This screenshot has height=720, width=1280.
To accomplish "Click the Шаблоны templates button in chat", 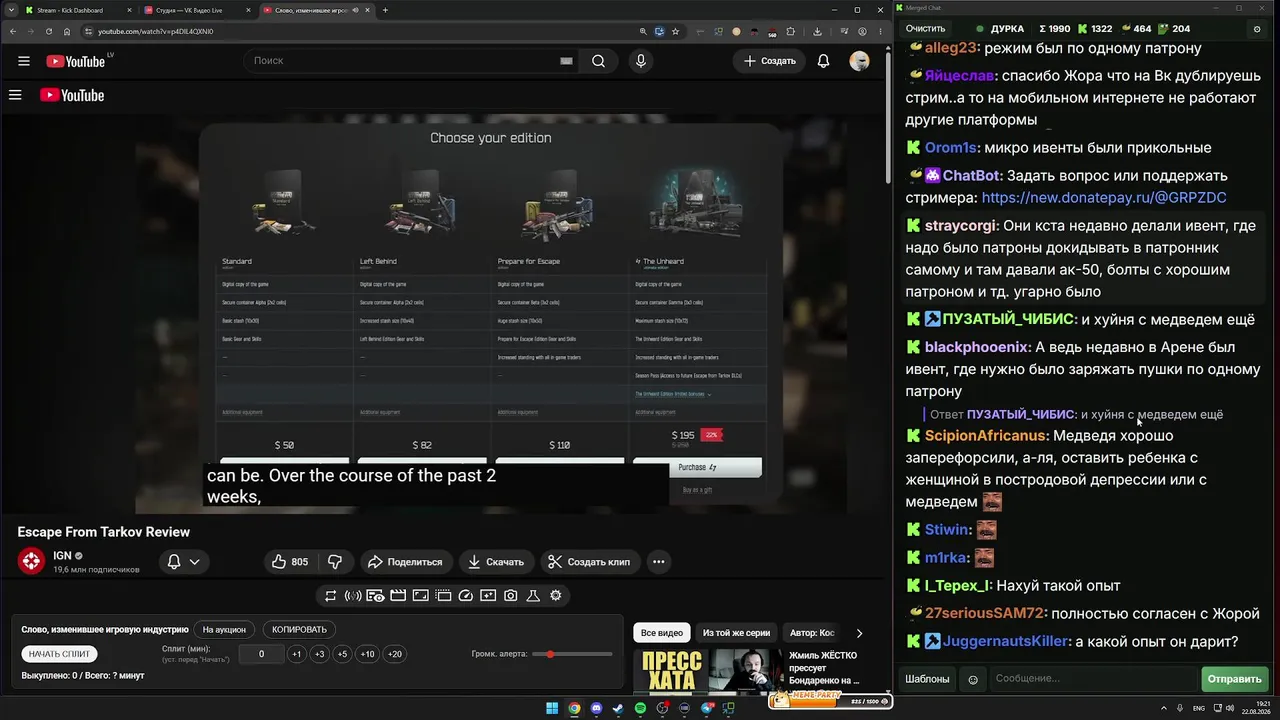I will pyautogui.click(x=927, y=679).
